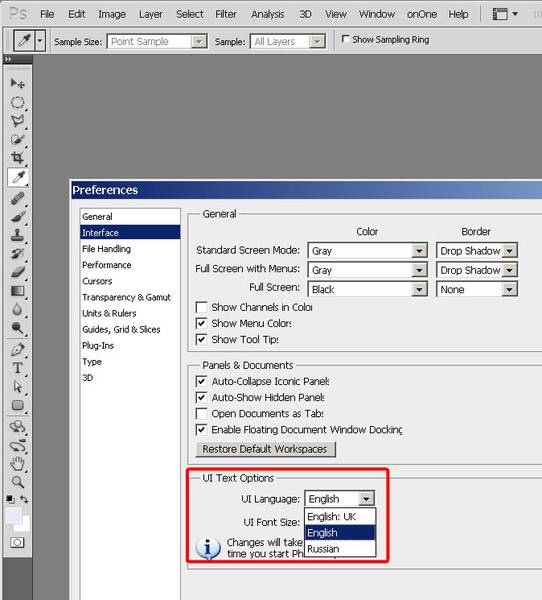
Task: Select the Quick Selection tool
Action: [x=18, y=139]
